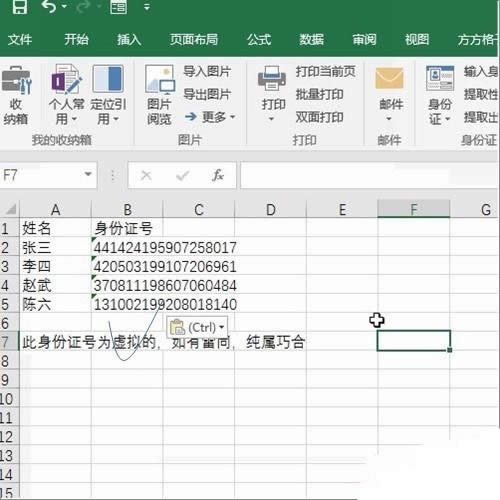Select cell with name 李四
This screenshot has width=500, height=500.
[55, 266]
